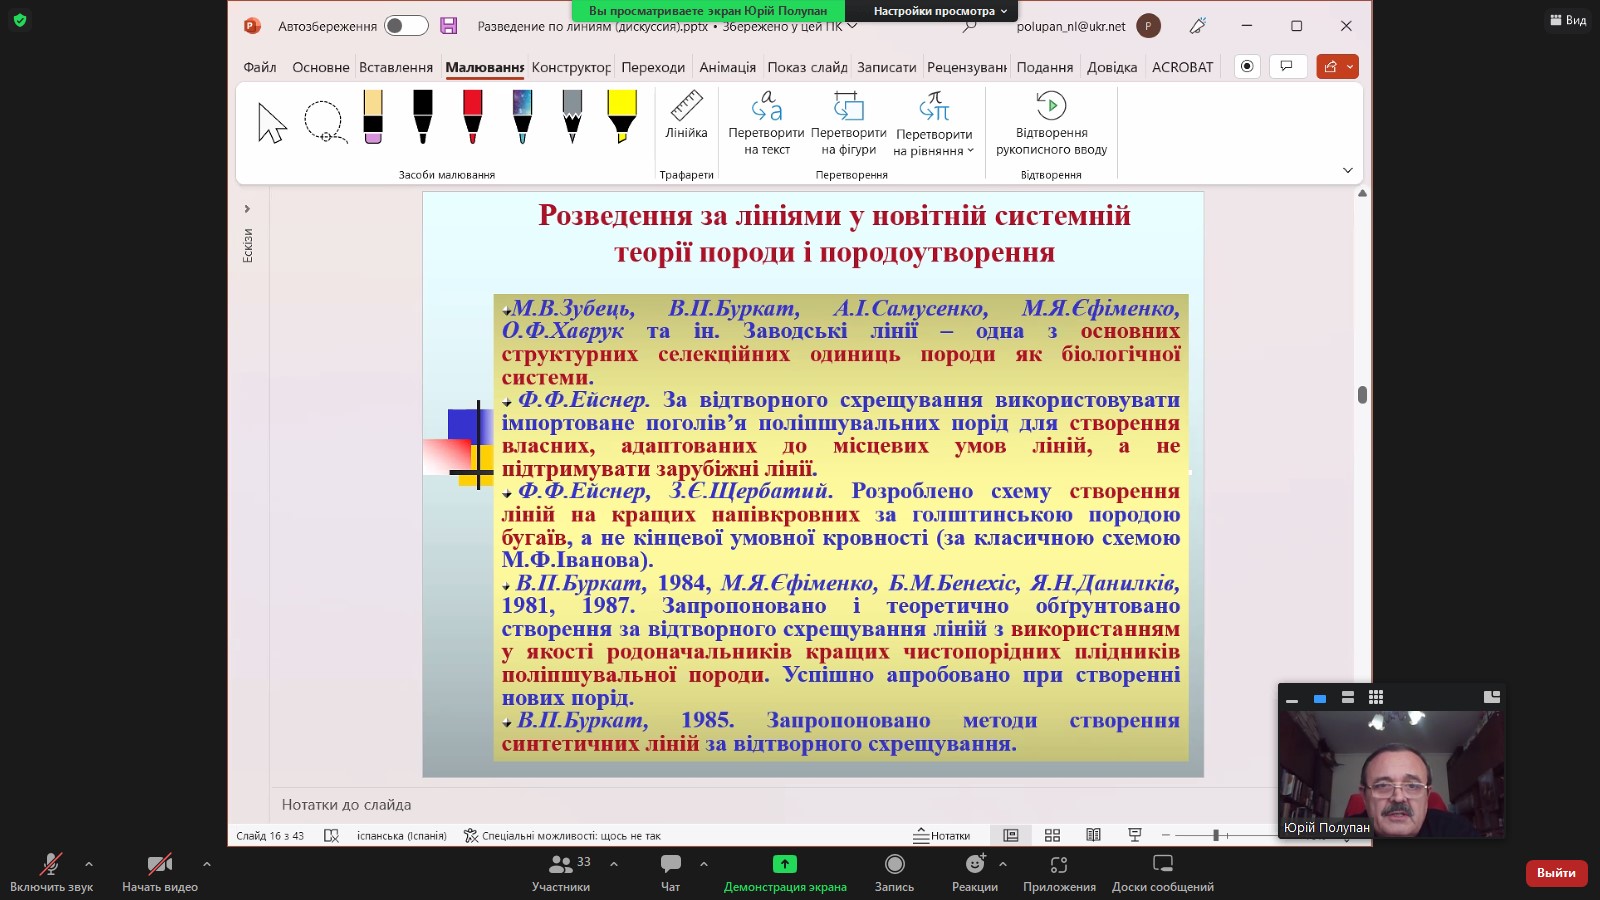Viewport: 1600px width, 900px height.
Task: Open Приложения in Zoom toolbar
Action: (1059, 872)
